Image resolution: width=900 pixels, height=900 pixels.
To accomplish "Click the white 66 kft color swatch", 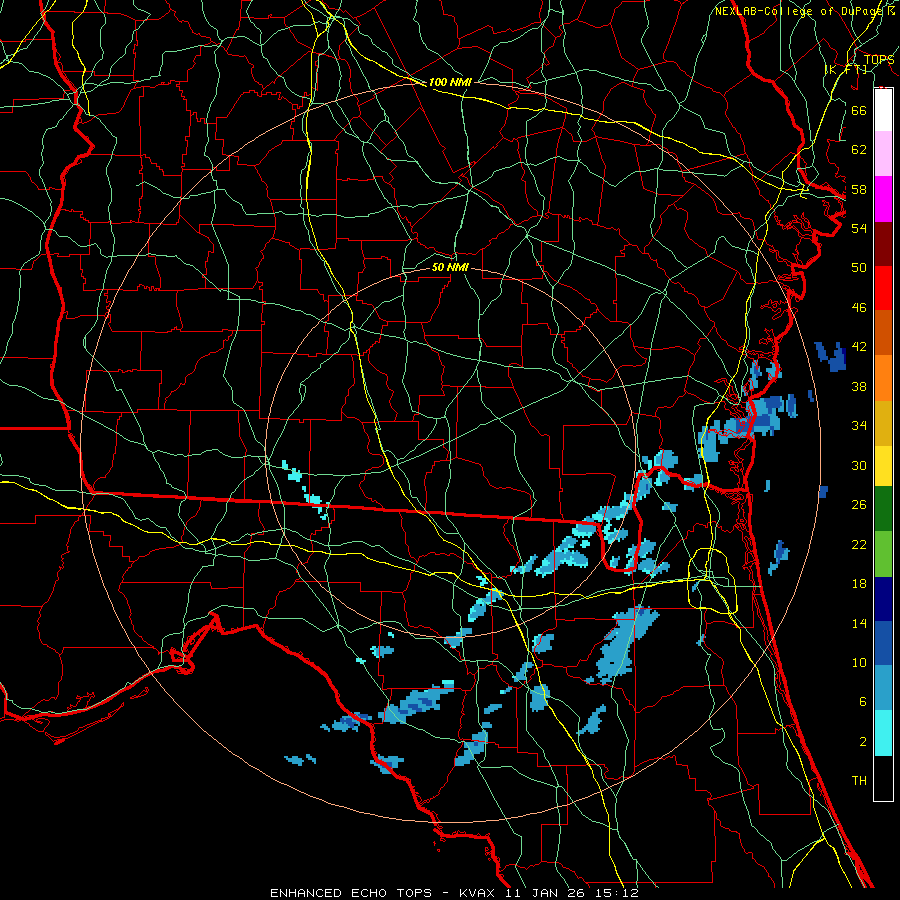I will 883,110.
